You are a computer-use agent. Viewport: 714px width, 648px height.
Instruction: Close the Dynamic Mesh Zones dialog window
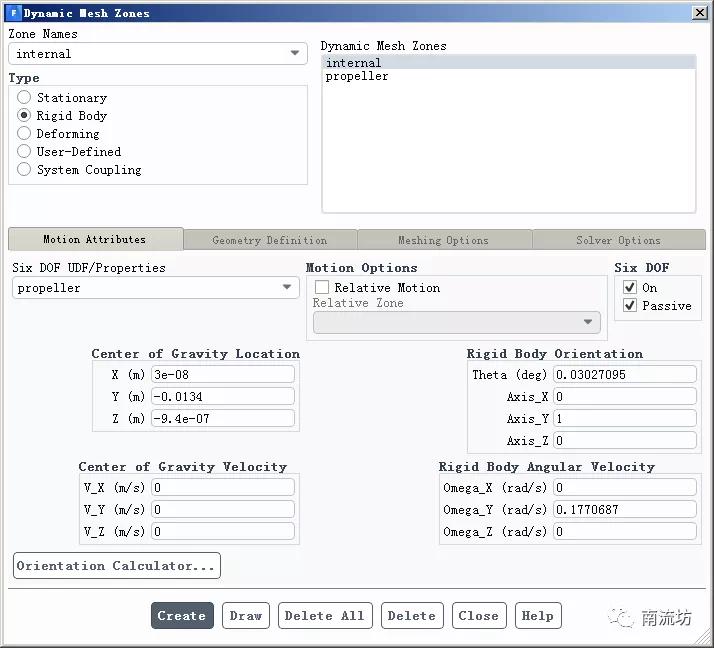click(x=699, y=13)
